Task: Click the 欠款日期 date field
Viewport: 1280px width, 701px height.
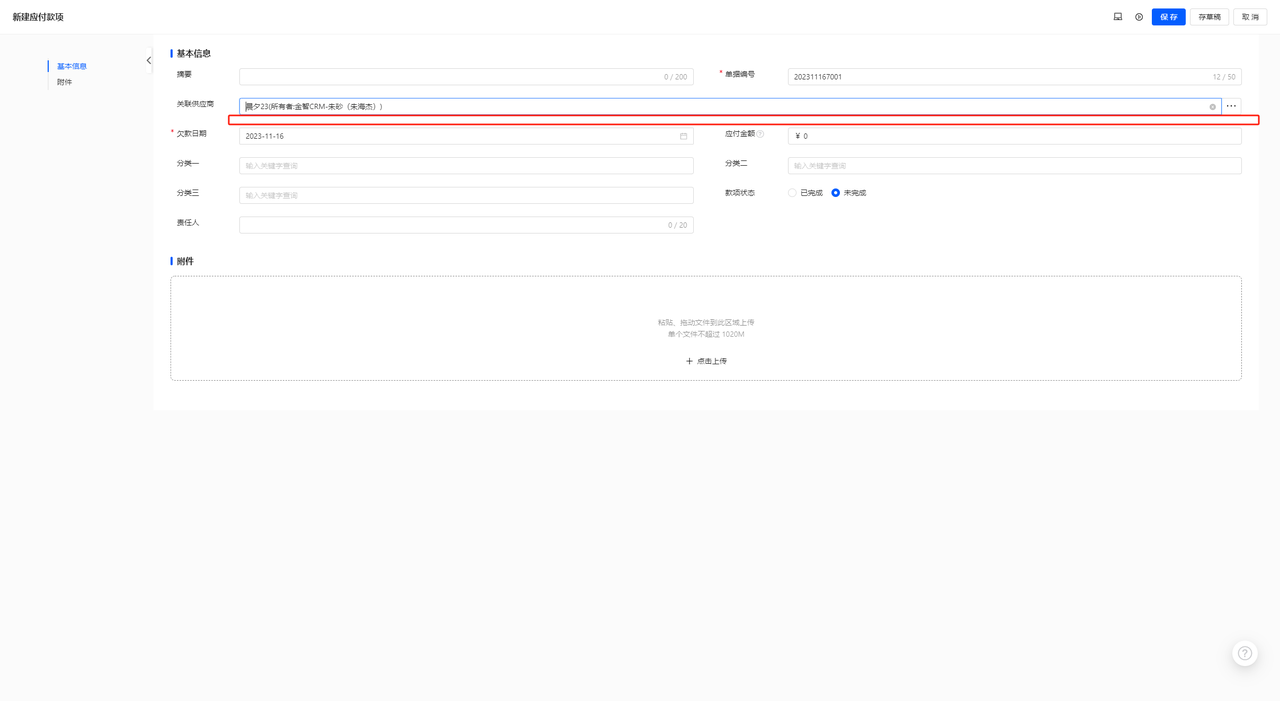Action: click(466, 136)
